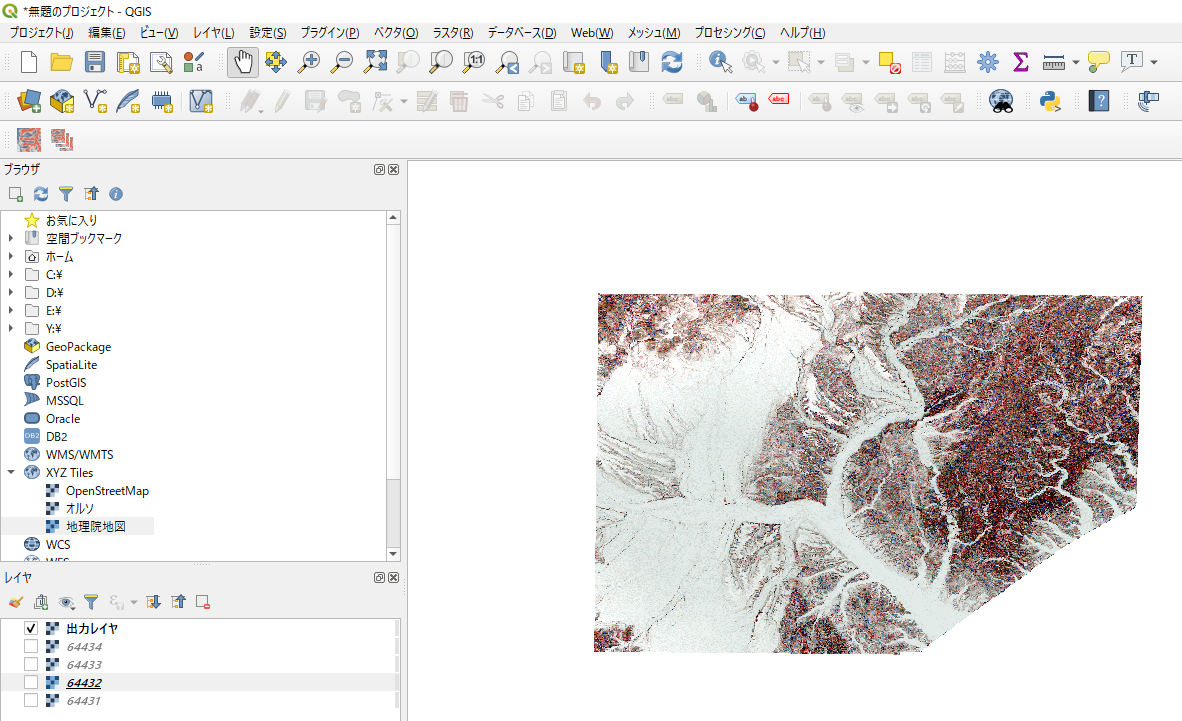Expand all icon in Layers panel
This screenshot has height=721, width=1182.
[x=153, y=602]
